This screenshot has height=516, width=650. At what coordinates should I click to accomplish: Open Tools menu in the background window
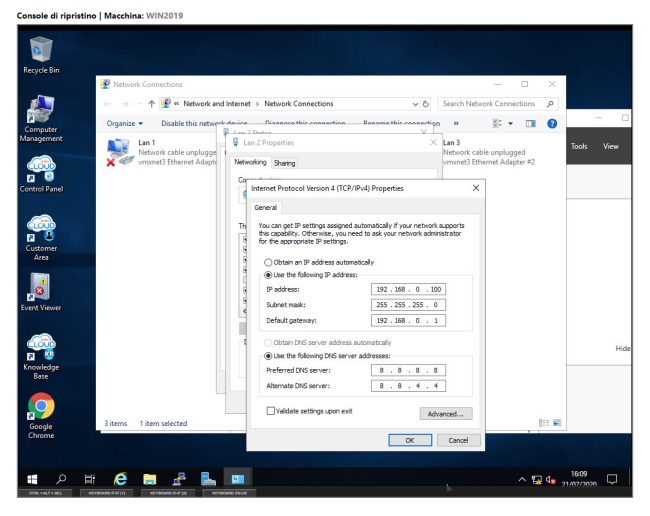pyautogui.click(x=579, y=146)
